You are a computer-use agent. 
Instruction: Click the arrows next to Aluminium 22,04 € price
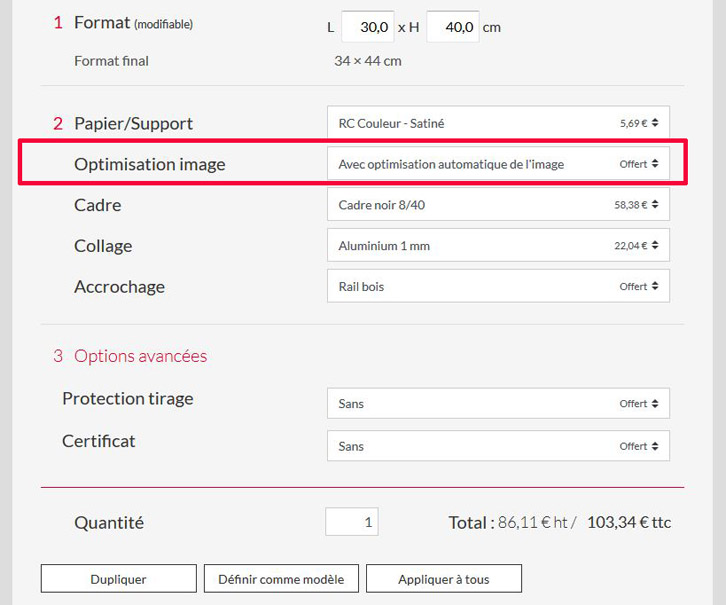[x=655, y=246]
